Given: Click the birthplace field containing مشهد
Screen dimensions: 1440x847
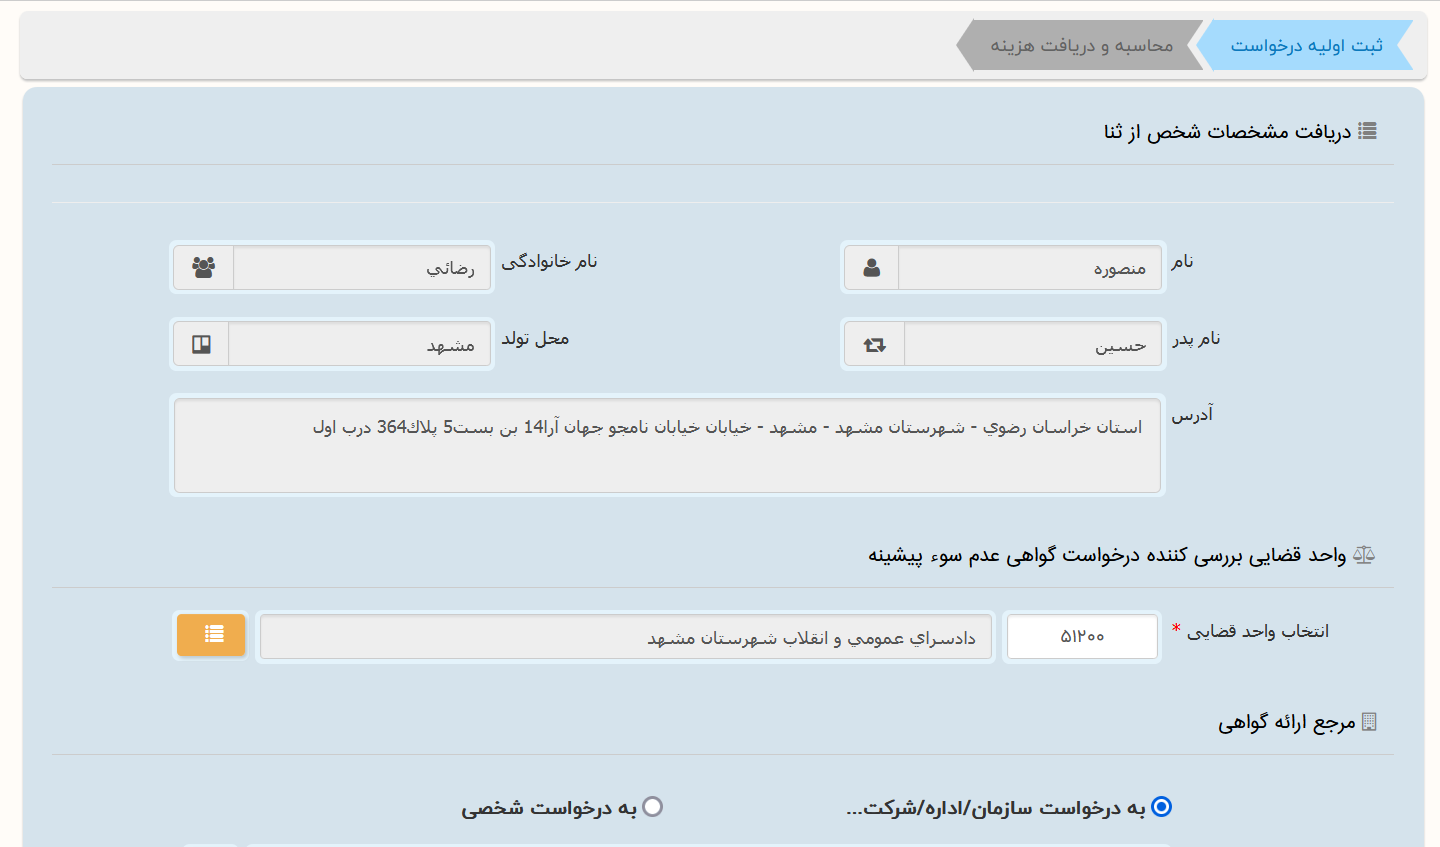Looking at the screenshot, I should click(360, 345).
